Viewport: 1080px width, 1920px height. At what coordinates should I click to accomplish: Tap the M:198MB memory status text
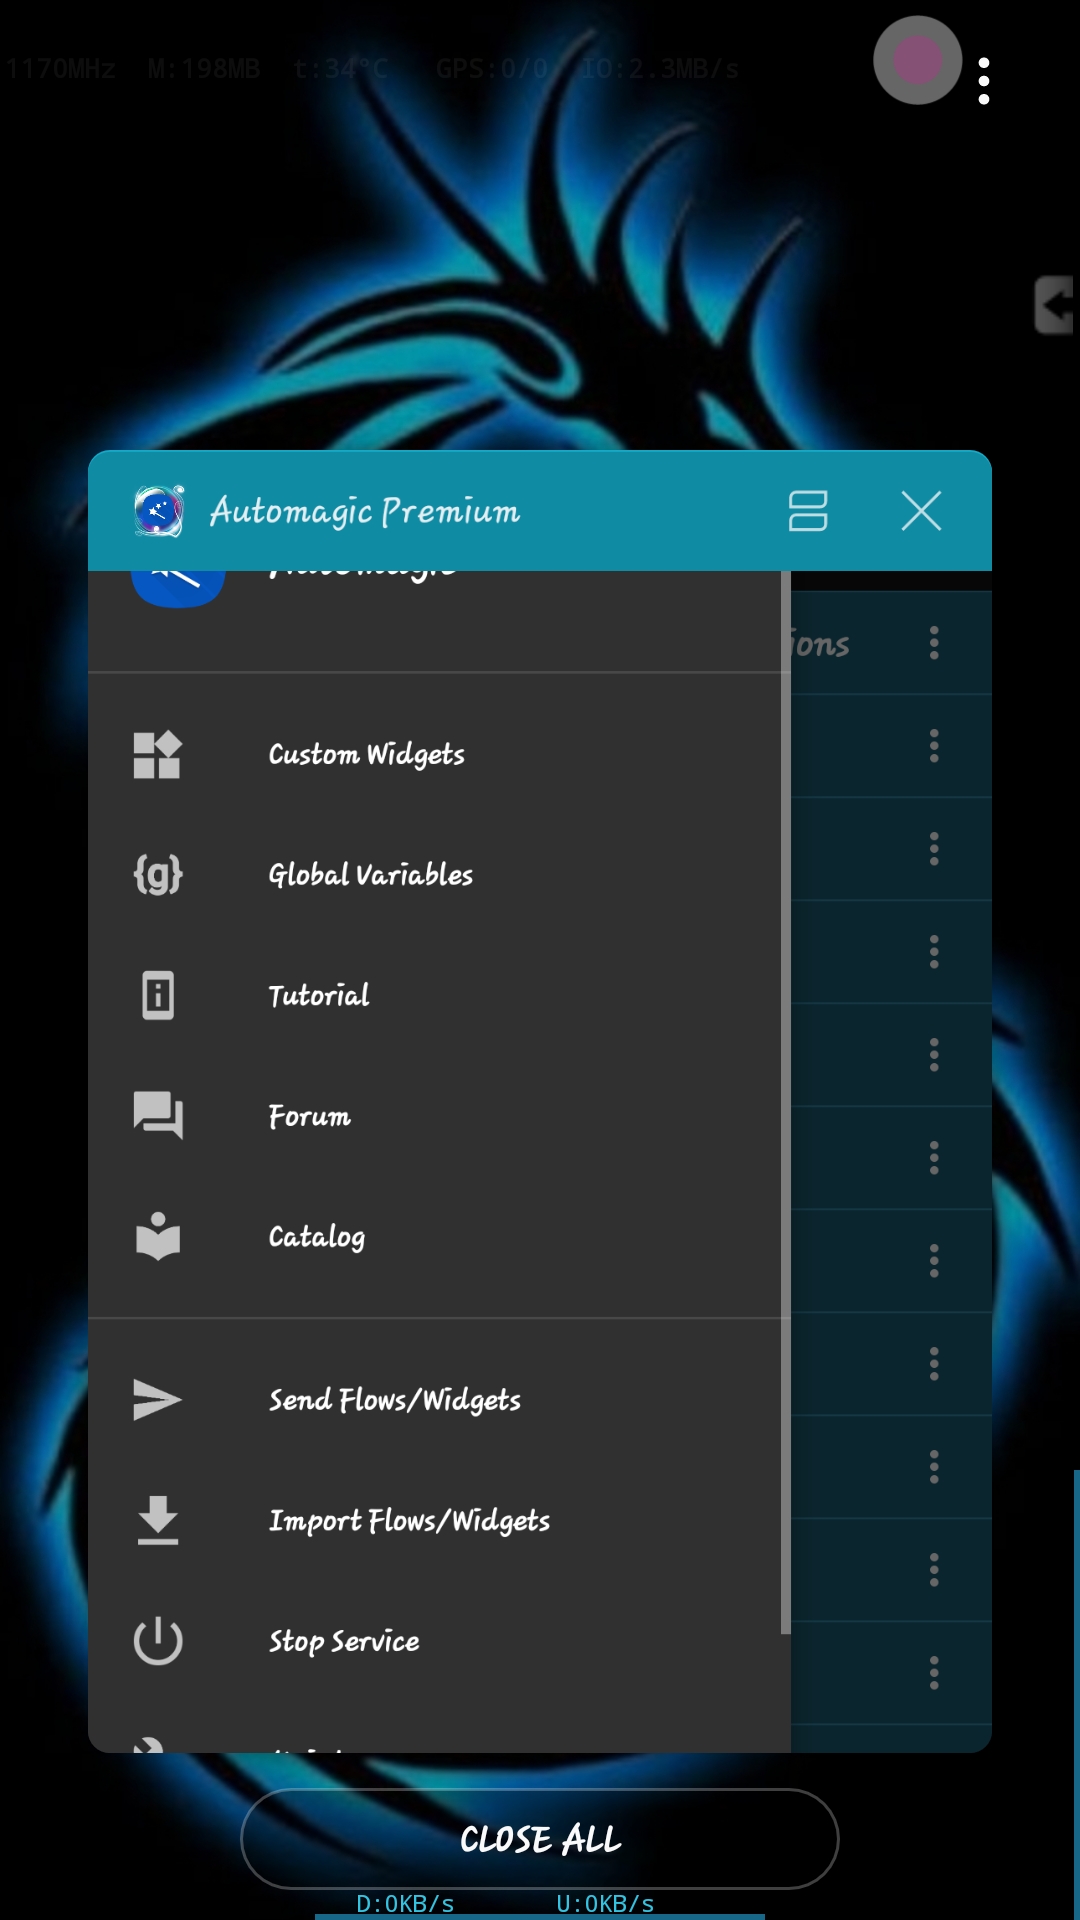coord(204,68)
